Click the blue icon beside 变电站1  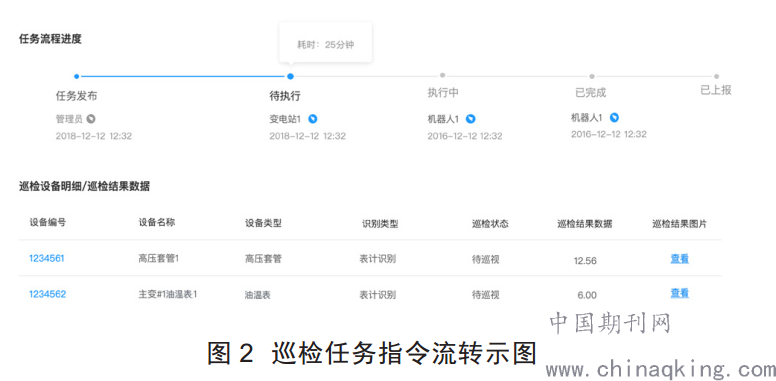point(312,119)
